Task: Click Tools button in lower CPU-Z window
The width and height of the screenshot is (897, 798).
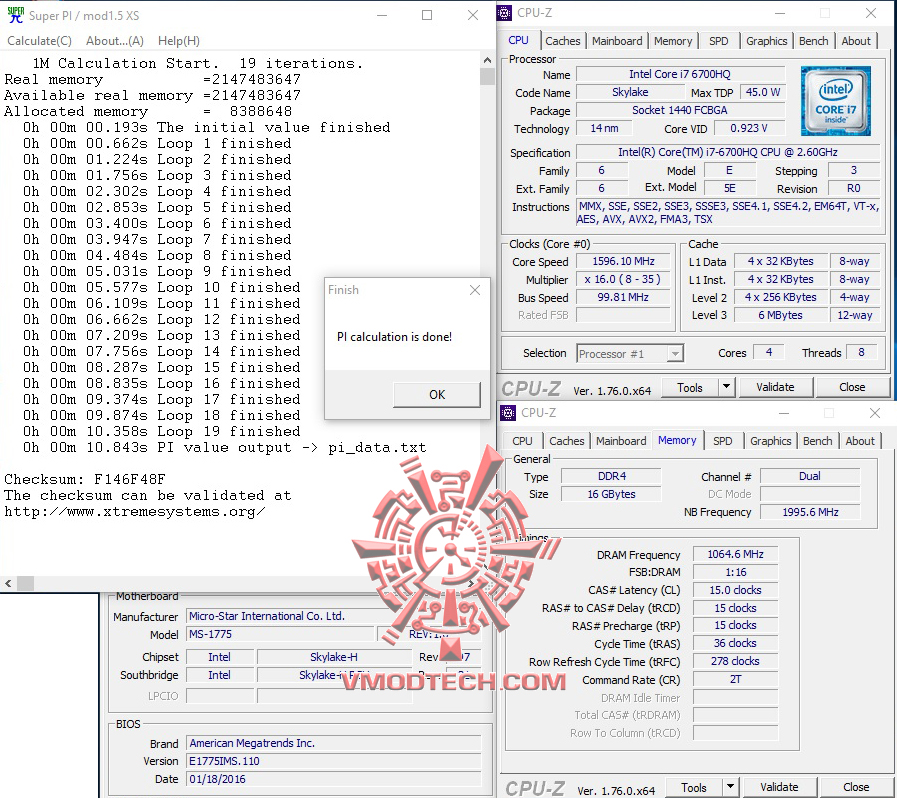Action: pyautogui.click(x=693, y=788)
